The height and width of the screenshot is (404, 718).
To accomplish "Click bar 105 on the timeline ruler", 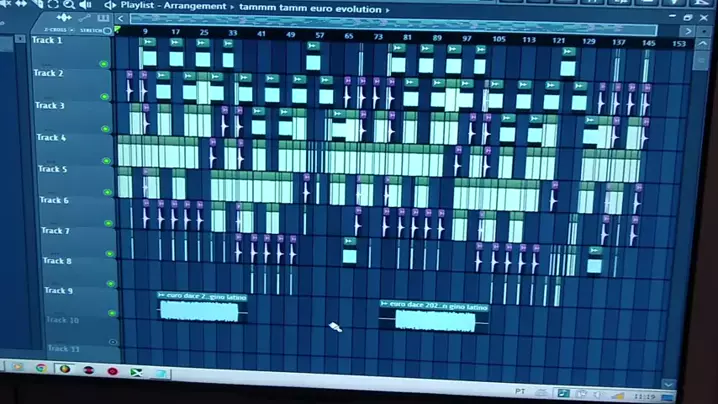I will [x=499, y=39].
